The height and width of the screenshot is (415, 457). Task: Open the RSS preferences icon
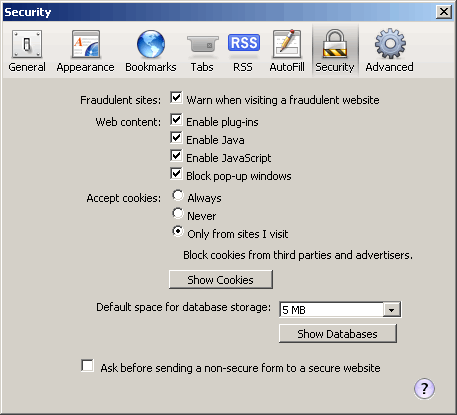244,43
